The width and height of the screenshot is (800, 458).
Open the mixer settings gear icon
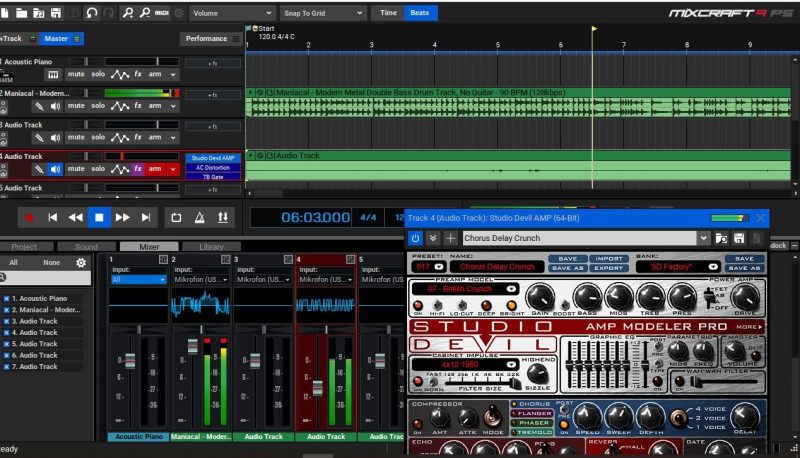81,263
